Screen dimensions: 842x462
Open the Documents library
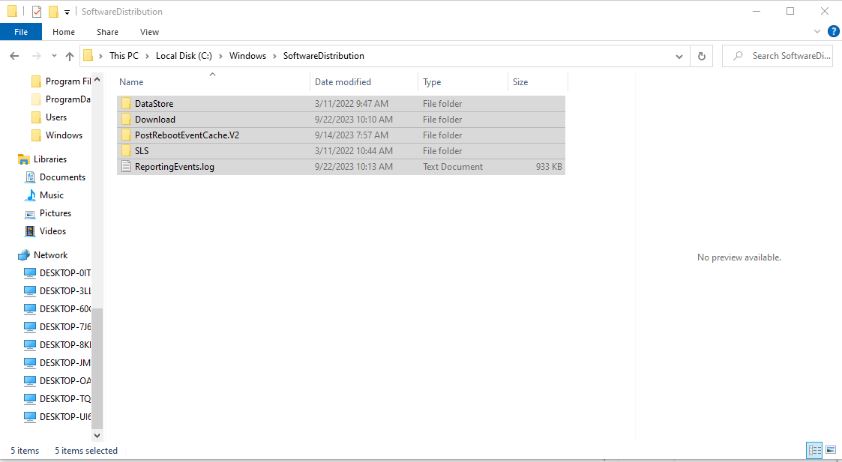55,177
